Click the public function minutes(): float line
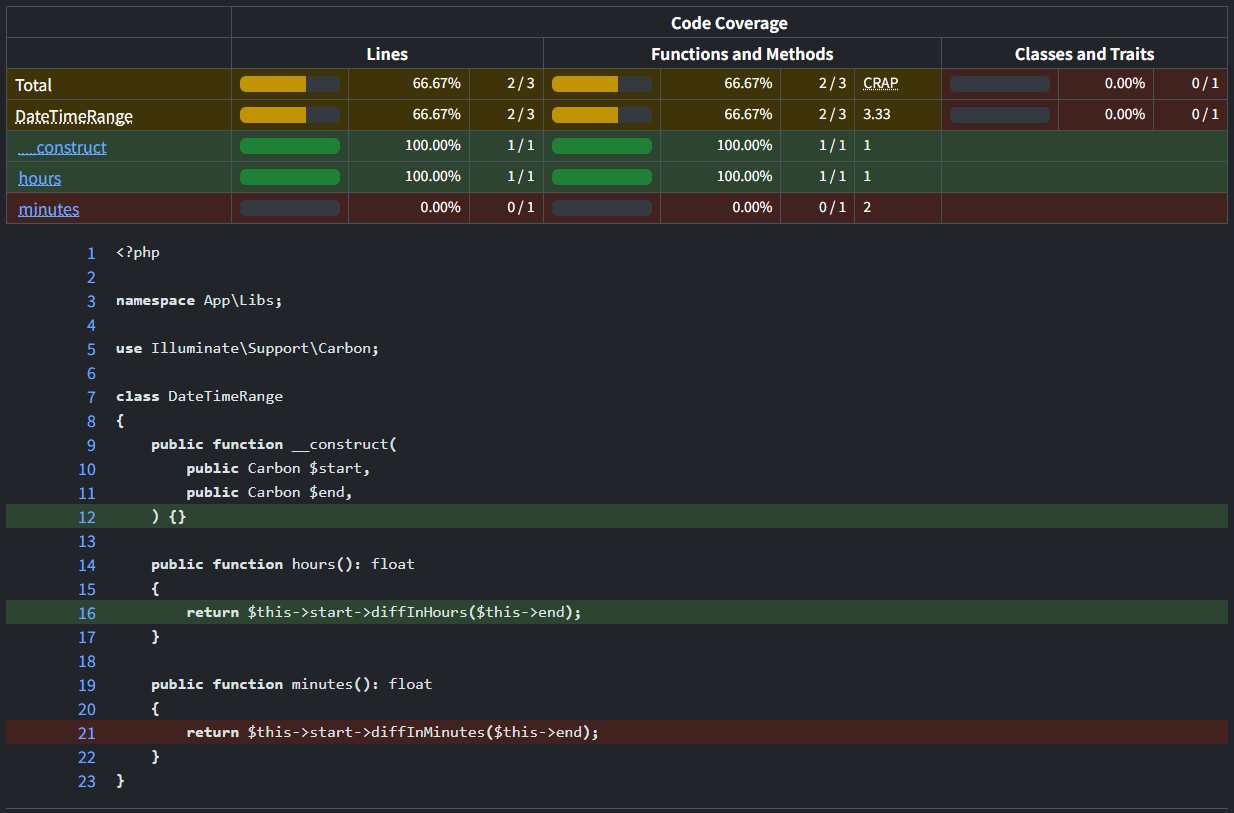 point(292,684)
